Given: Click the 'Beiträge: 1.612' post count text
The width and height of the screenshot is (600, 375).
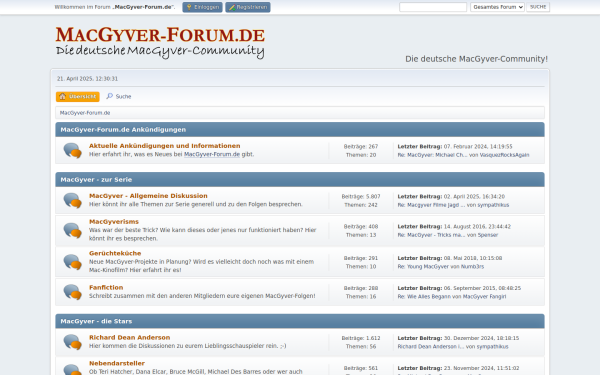Looking at the screenshot, I should pos(361,338).
